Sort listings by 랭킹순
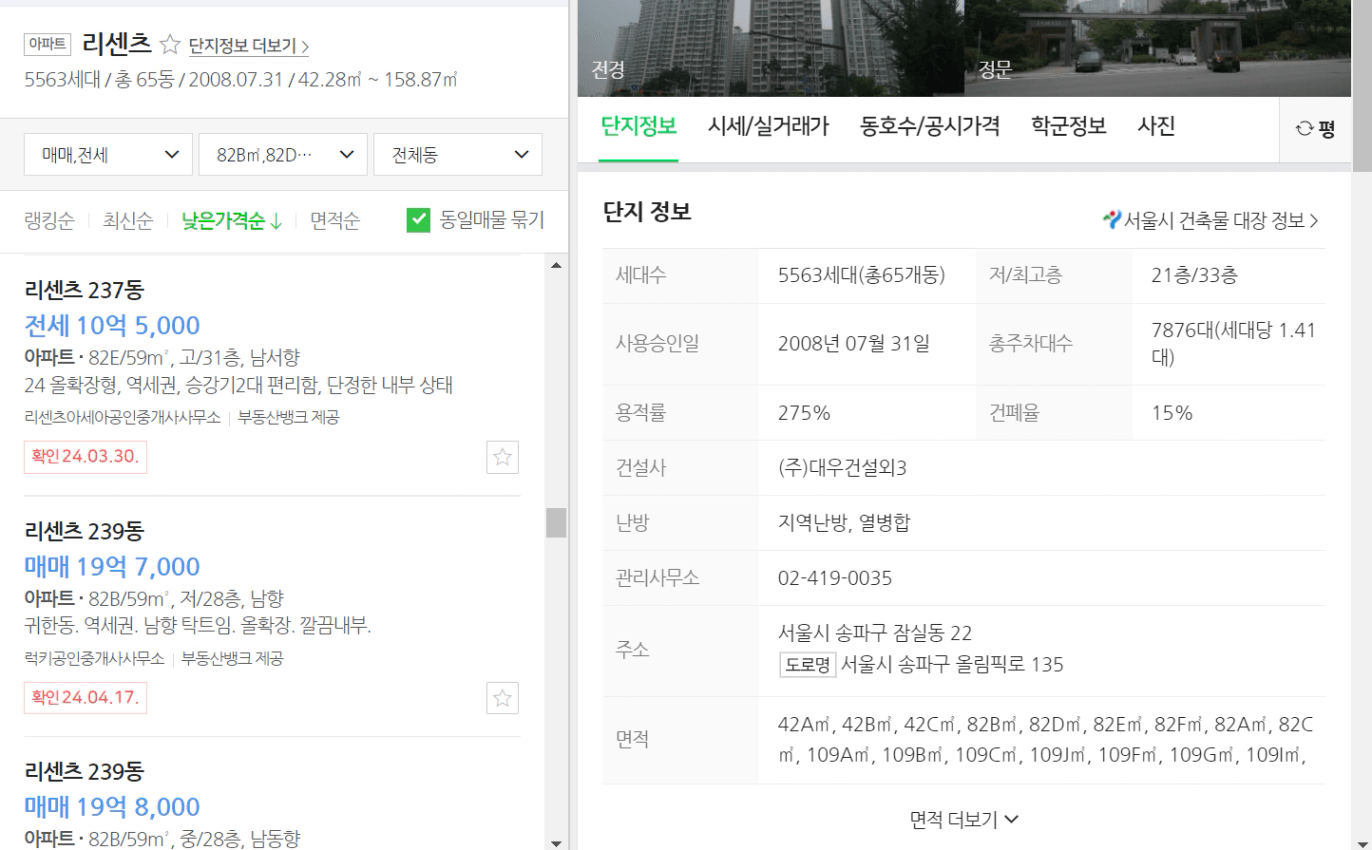Screen dimensions: 1372x850 [49, 221]
